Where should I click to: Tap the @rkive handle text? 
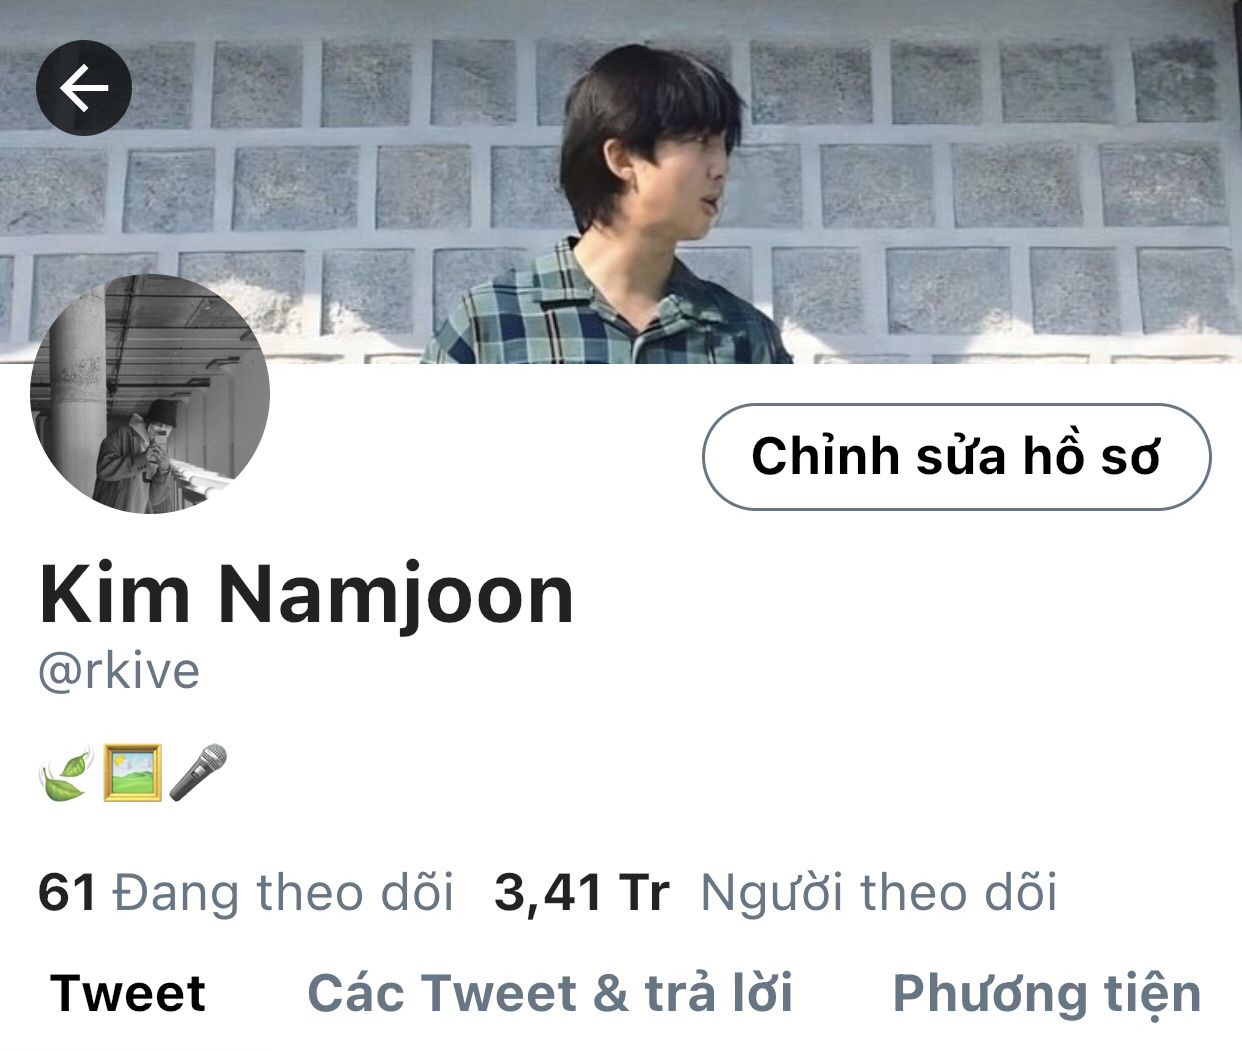point(119,672)
